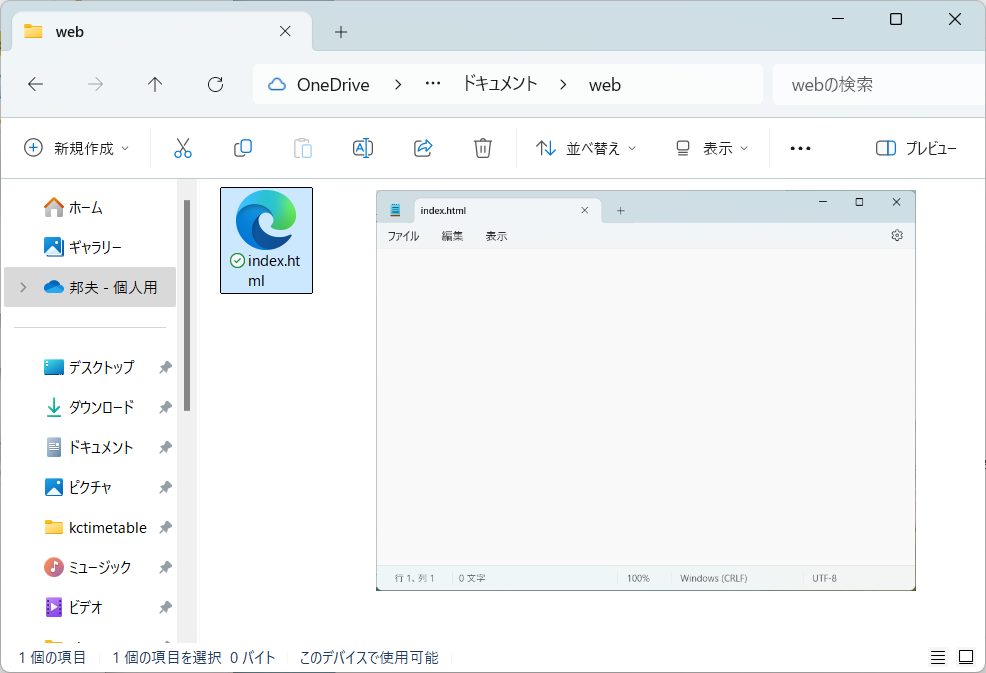
Task: Delete index.html with the trash icon
Action: pyautogui.click(x=483, y=147)
